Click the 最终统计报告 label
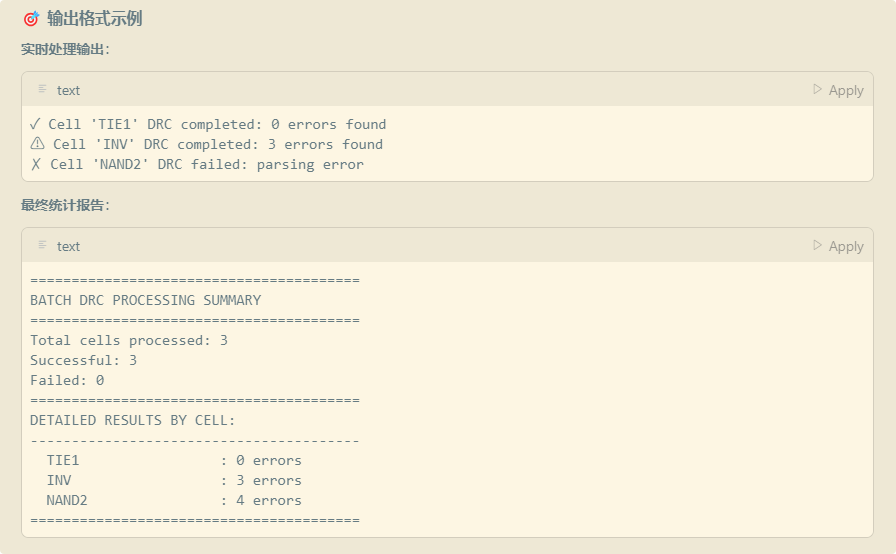 click(x=65, y=206)
